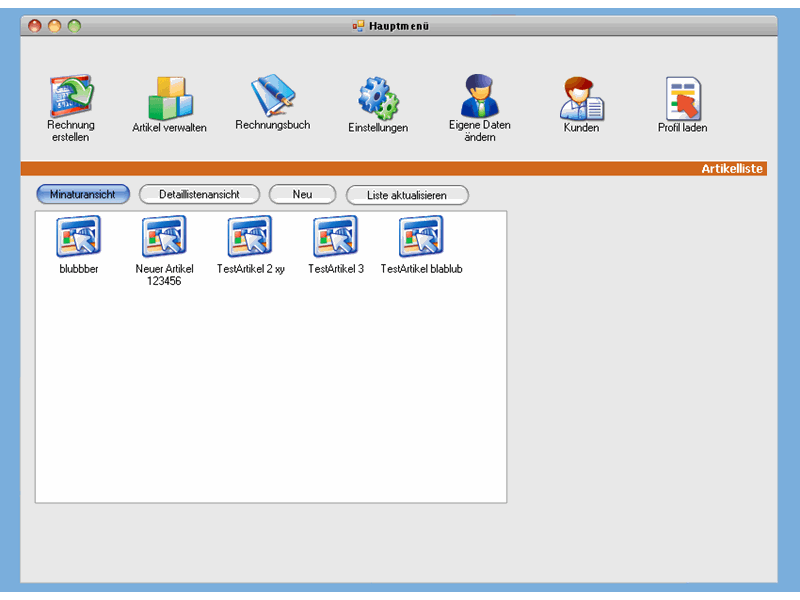The height and width of the screenshot is (600, 800).
Task: Select the TestArtikel 3 thumbnail
Action: coord(336,236)
